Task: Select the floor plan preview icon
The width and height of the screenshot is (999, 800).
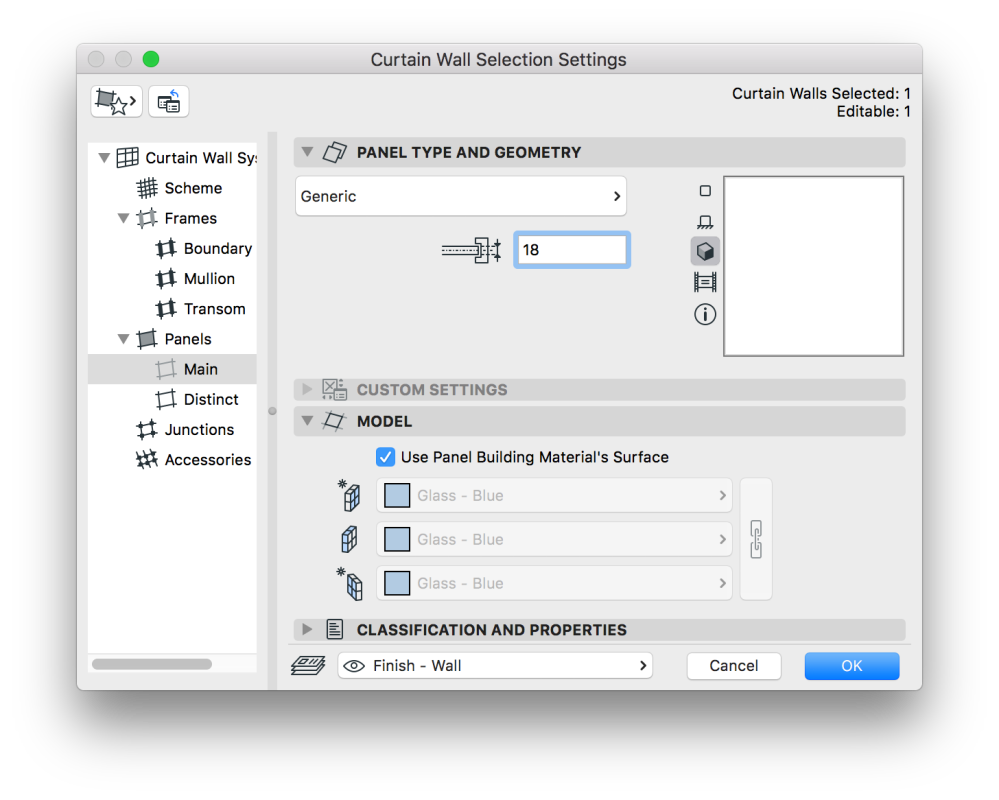Action: pos(705,221)
